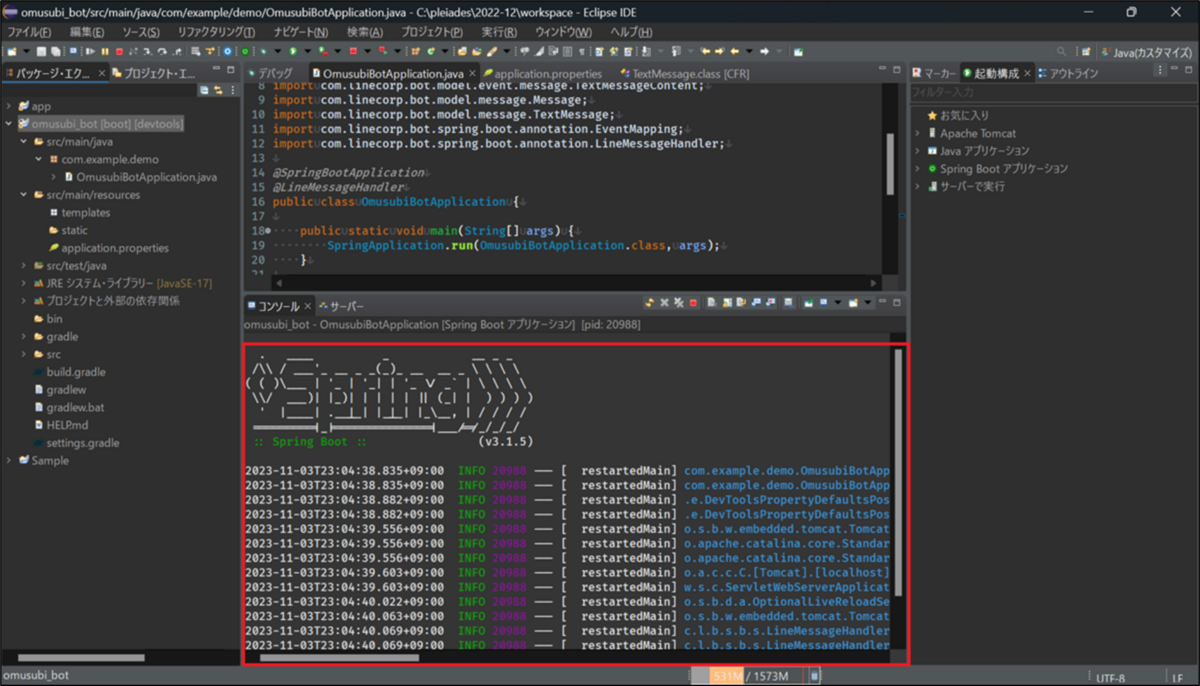Click the Debug bug icon in toolbar

tap(265, 50)
